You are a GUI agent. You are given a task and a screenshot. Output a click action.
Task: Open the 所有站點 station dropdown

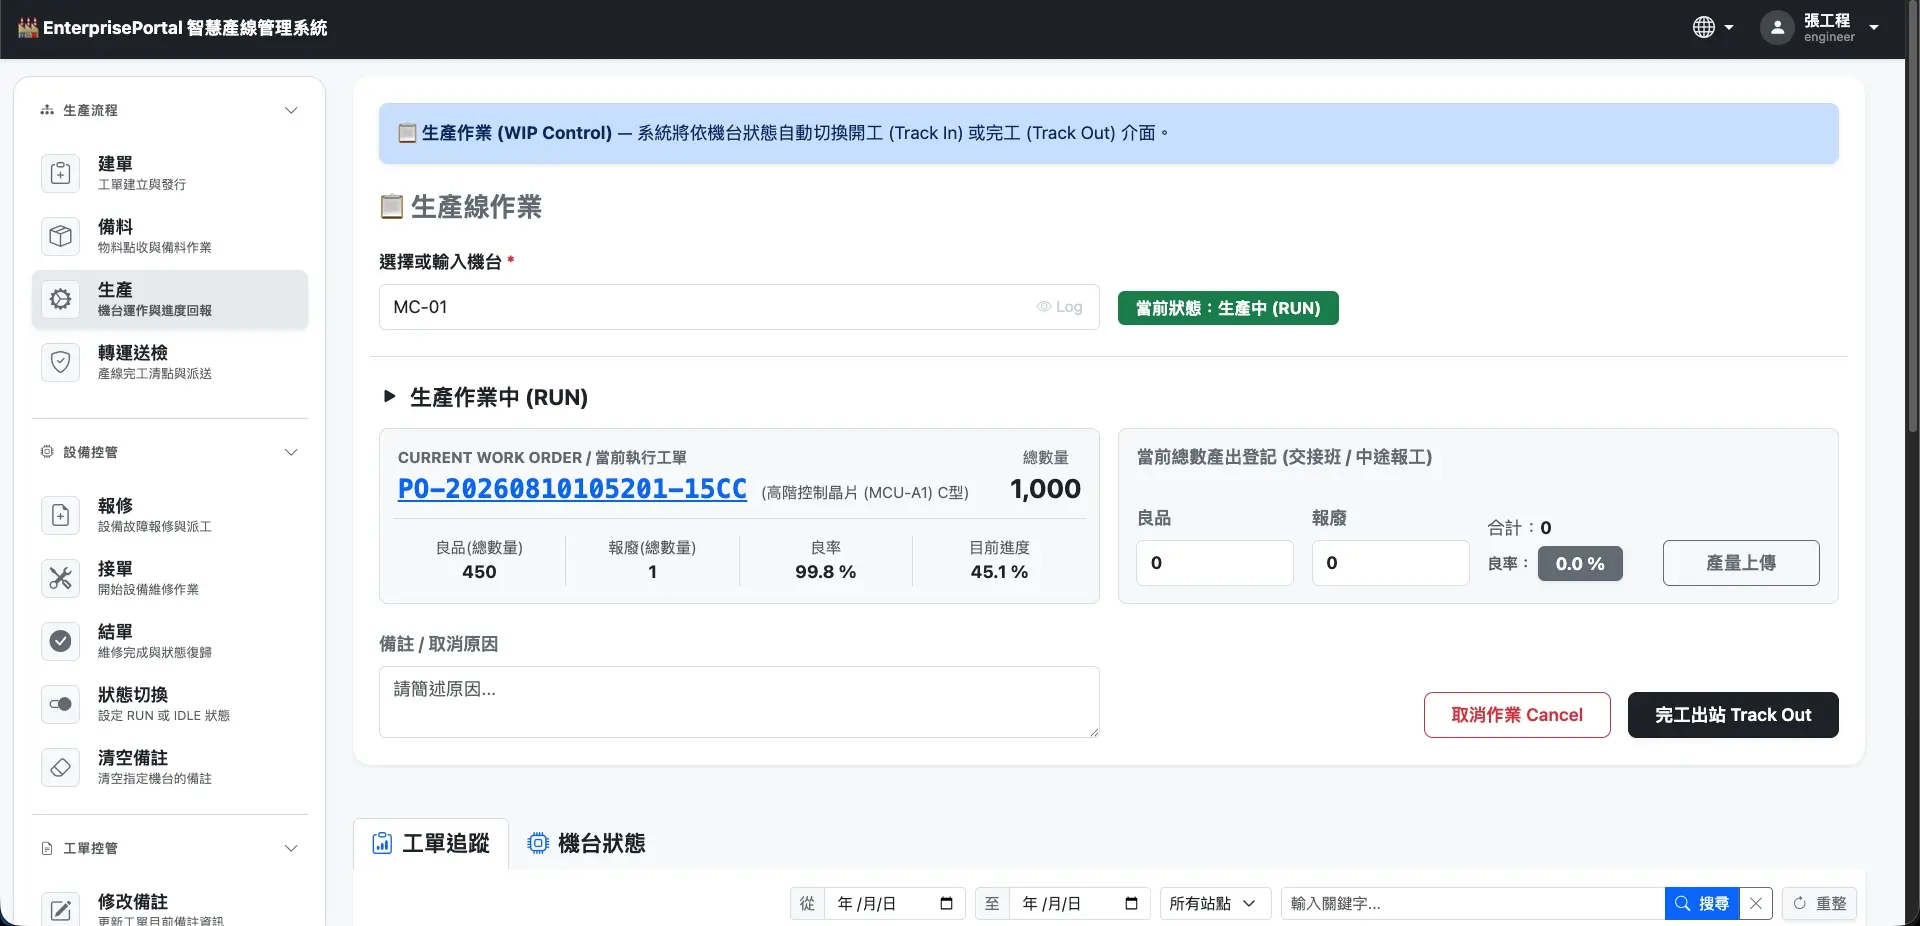point(1215,904)
